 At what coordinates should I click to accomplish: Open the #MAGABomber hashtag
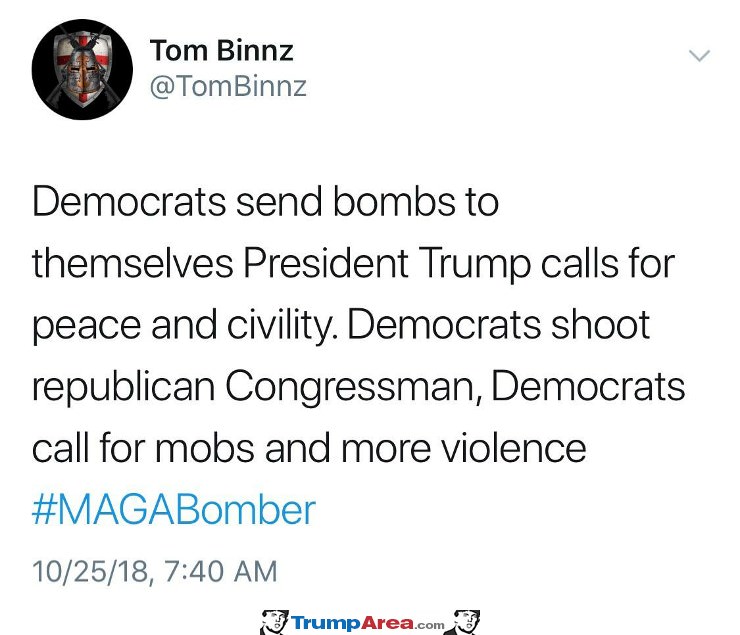174,510
